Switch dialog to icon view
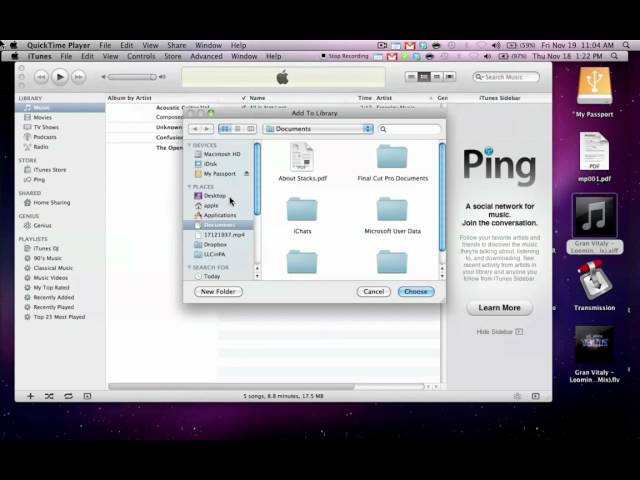This screenshot has width=640, height=480. pos(225,129)
